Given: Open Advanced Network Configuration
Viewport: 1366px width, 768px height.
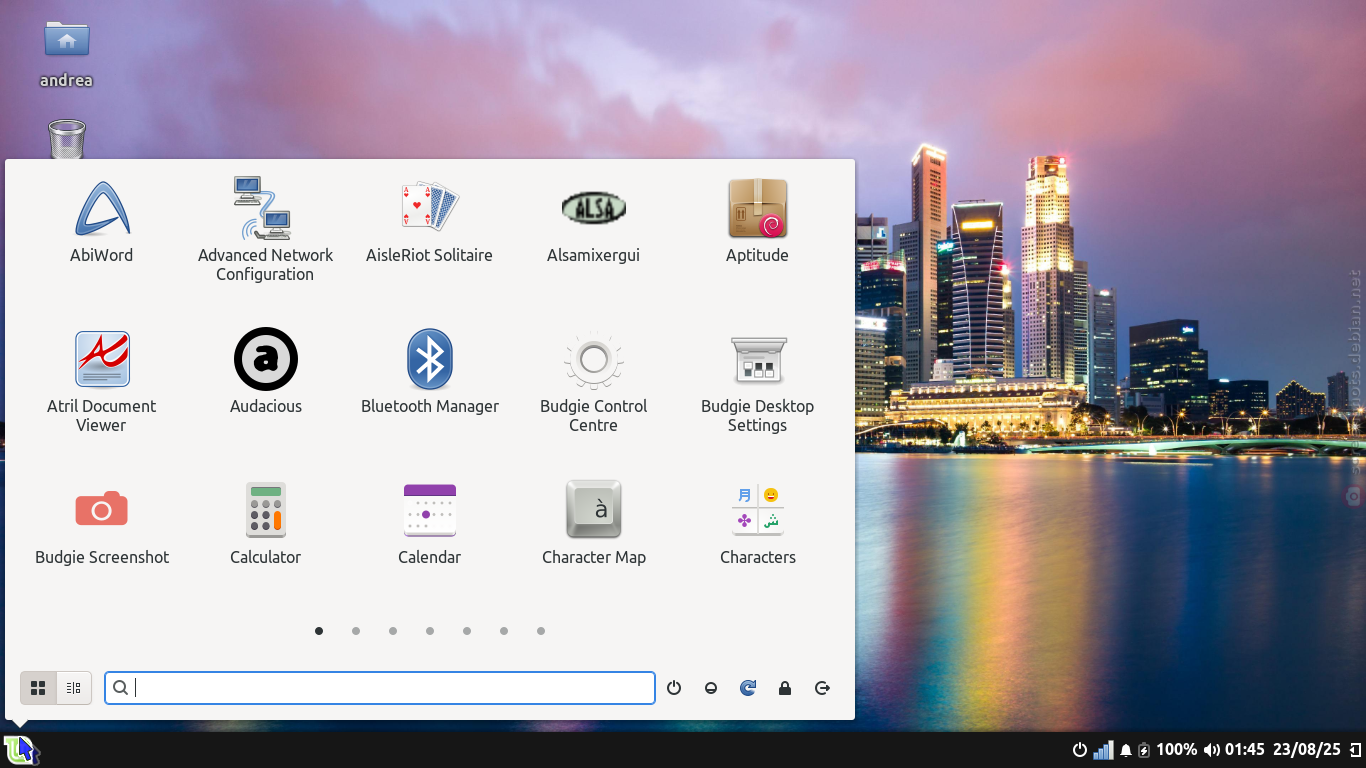Looking at the screenshot, I should click(265, 229).
